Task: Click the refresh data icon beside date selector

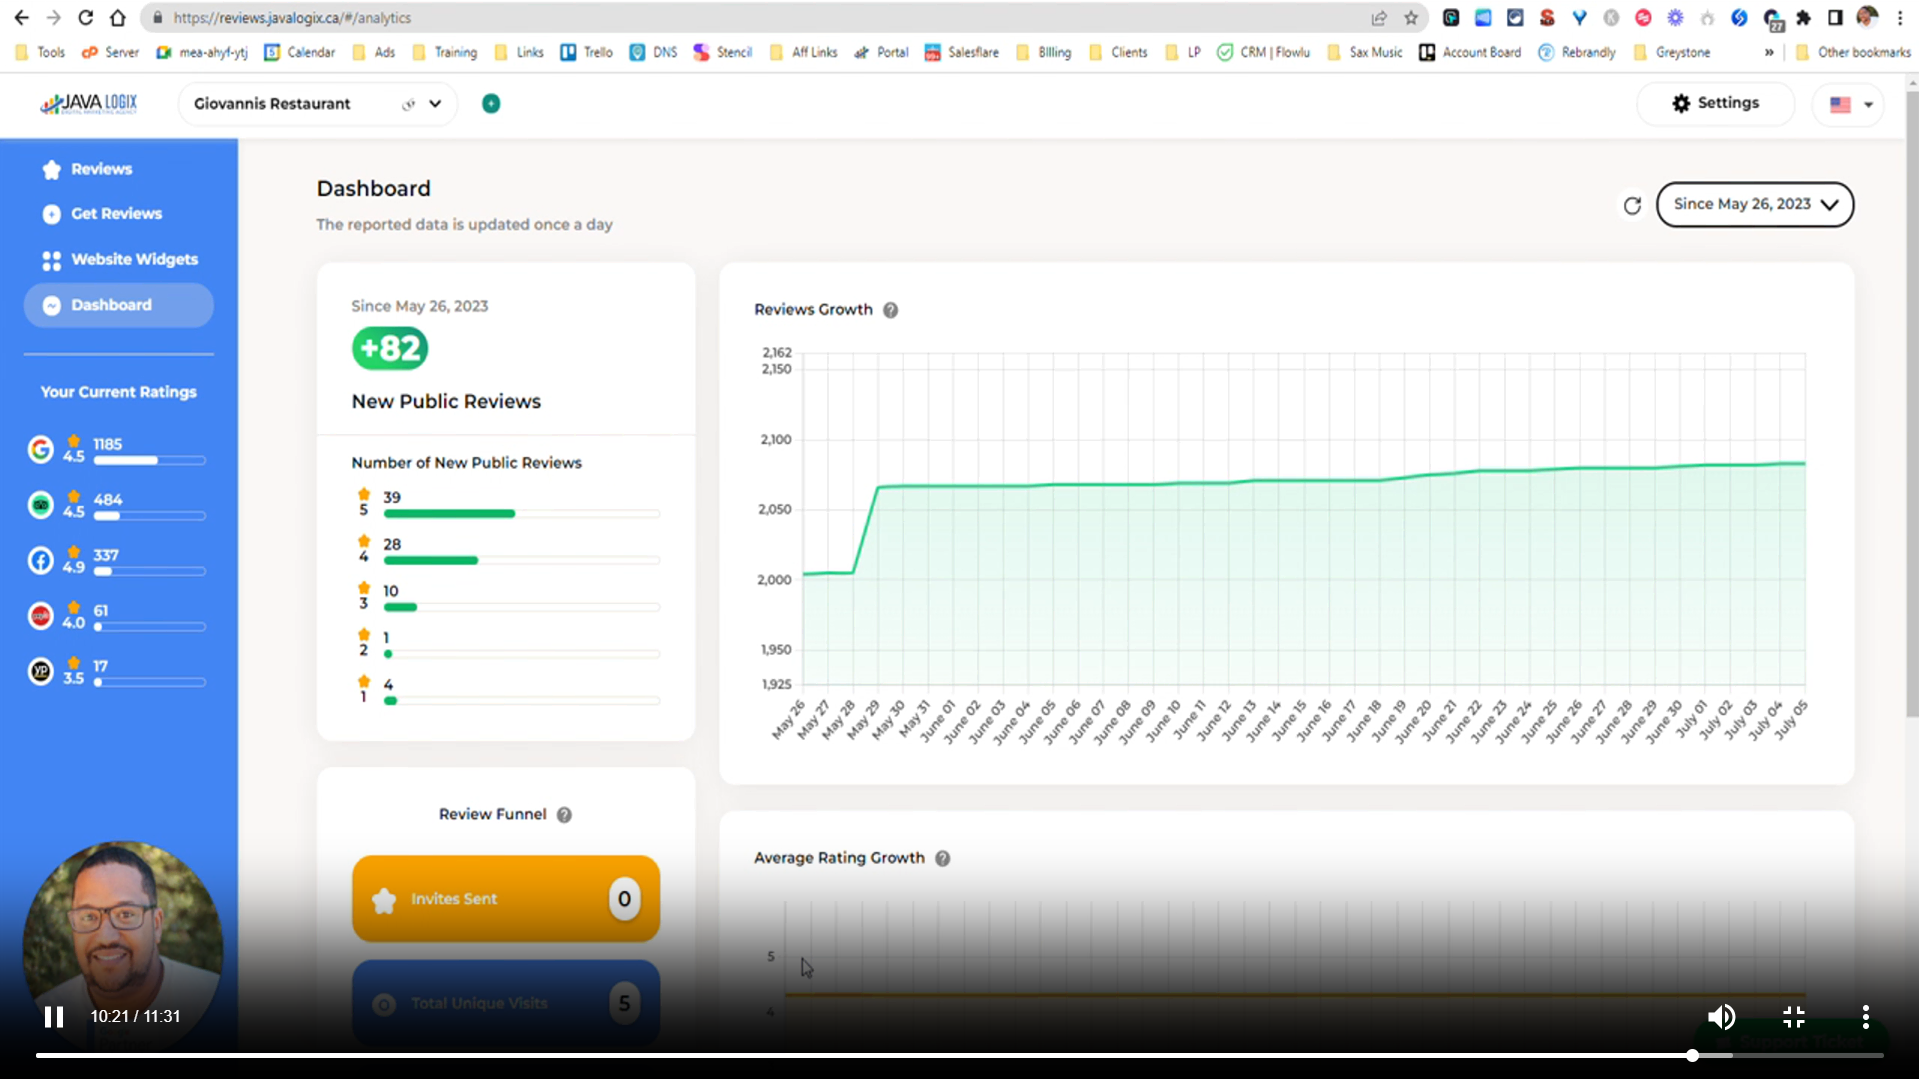Action: (1632, 205)
